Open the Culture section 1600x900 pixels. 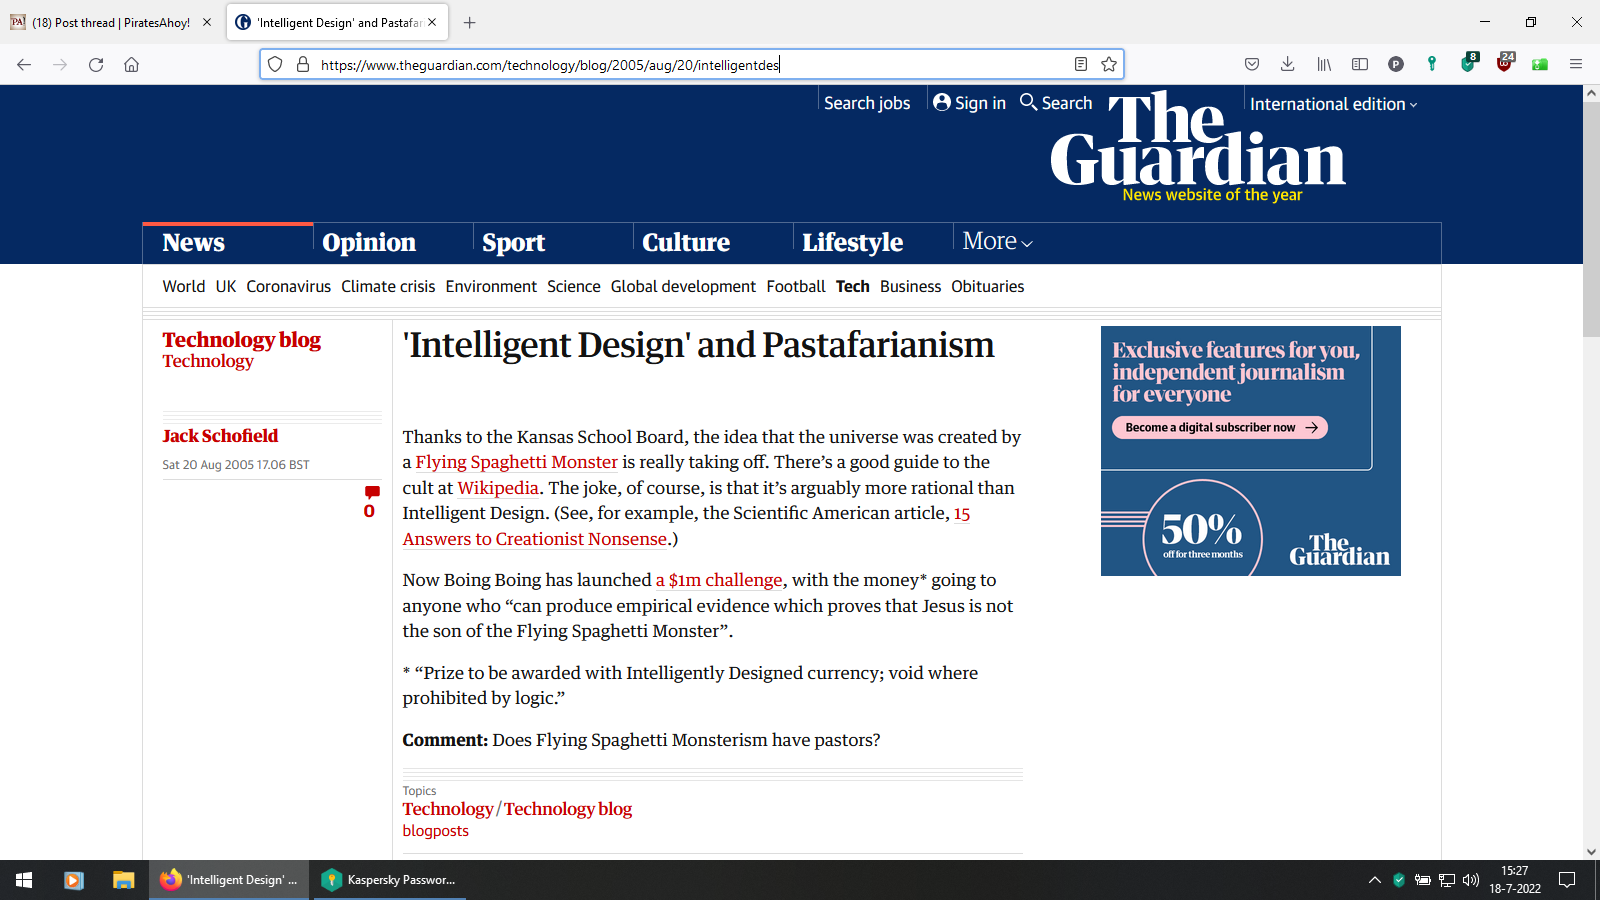[686, 243]
